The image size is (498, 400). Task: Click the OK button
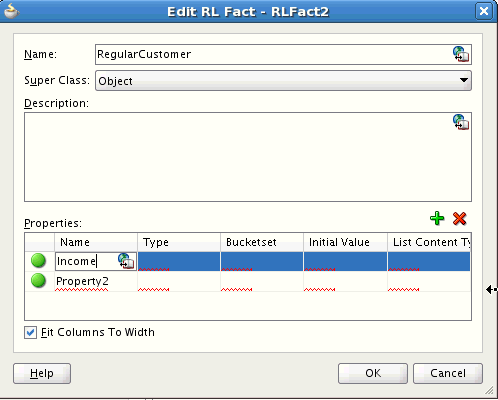pyautogui.click(x=373, y=373)
